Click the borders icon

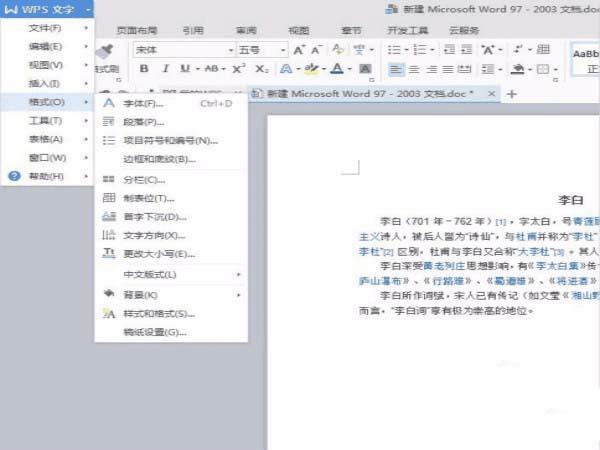point(543,69)
